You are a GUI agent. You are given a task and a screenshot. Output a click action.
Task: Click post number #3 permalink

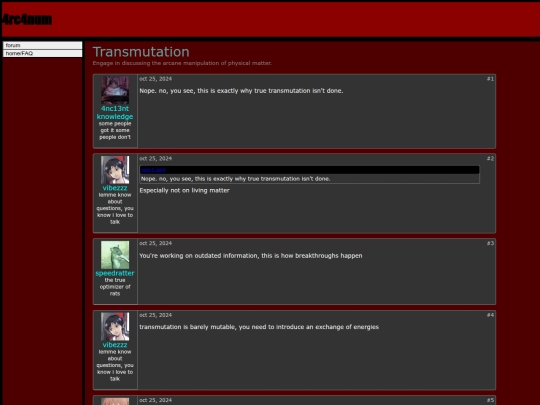[490, 243]
